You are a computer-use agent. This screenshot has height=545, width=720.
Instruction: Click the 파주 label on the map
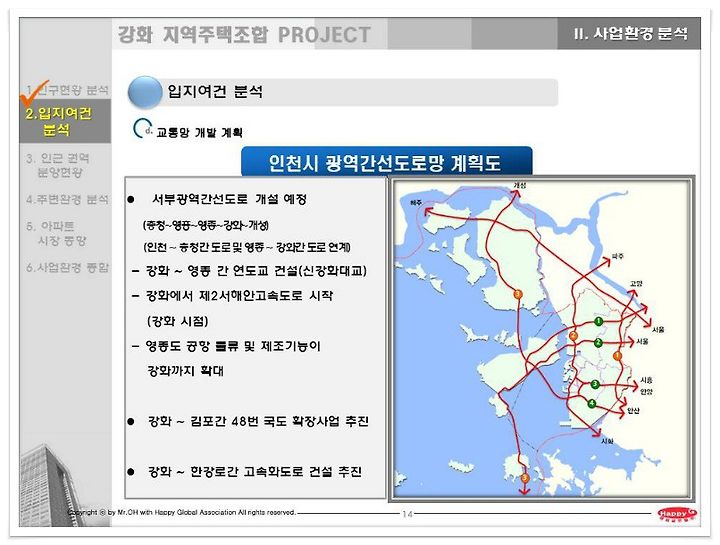(x=618, y=256)
